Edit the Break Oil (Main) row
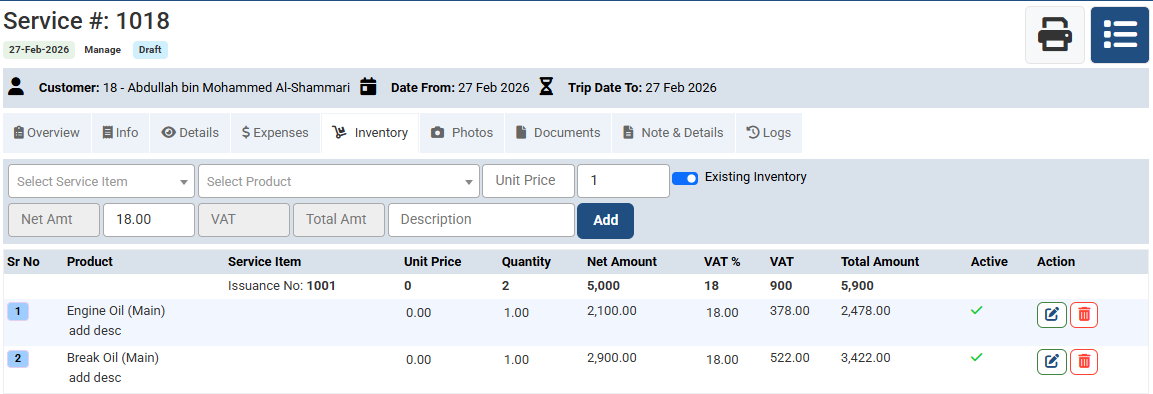This screenshot has height=394, width=1153. tap(1052, 362)
